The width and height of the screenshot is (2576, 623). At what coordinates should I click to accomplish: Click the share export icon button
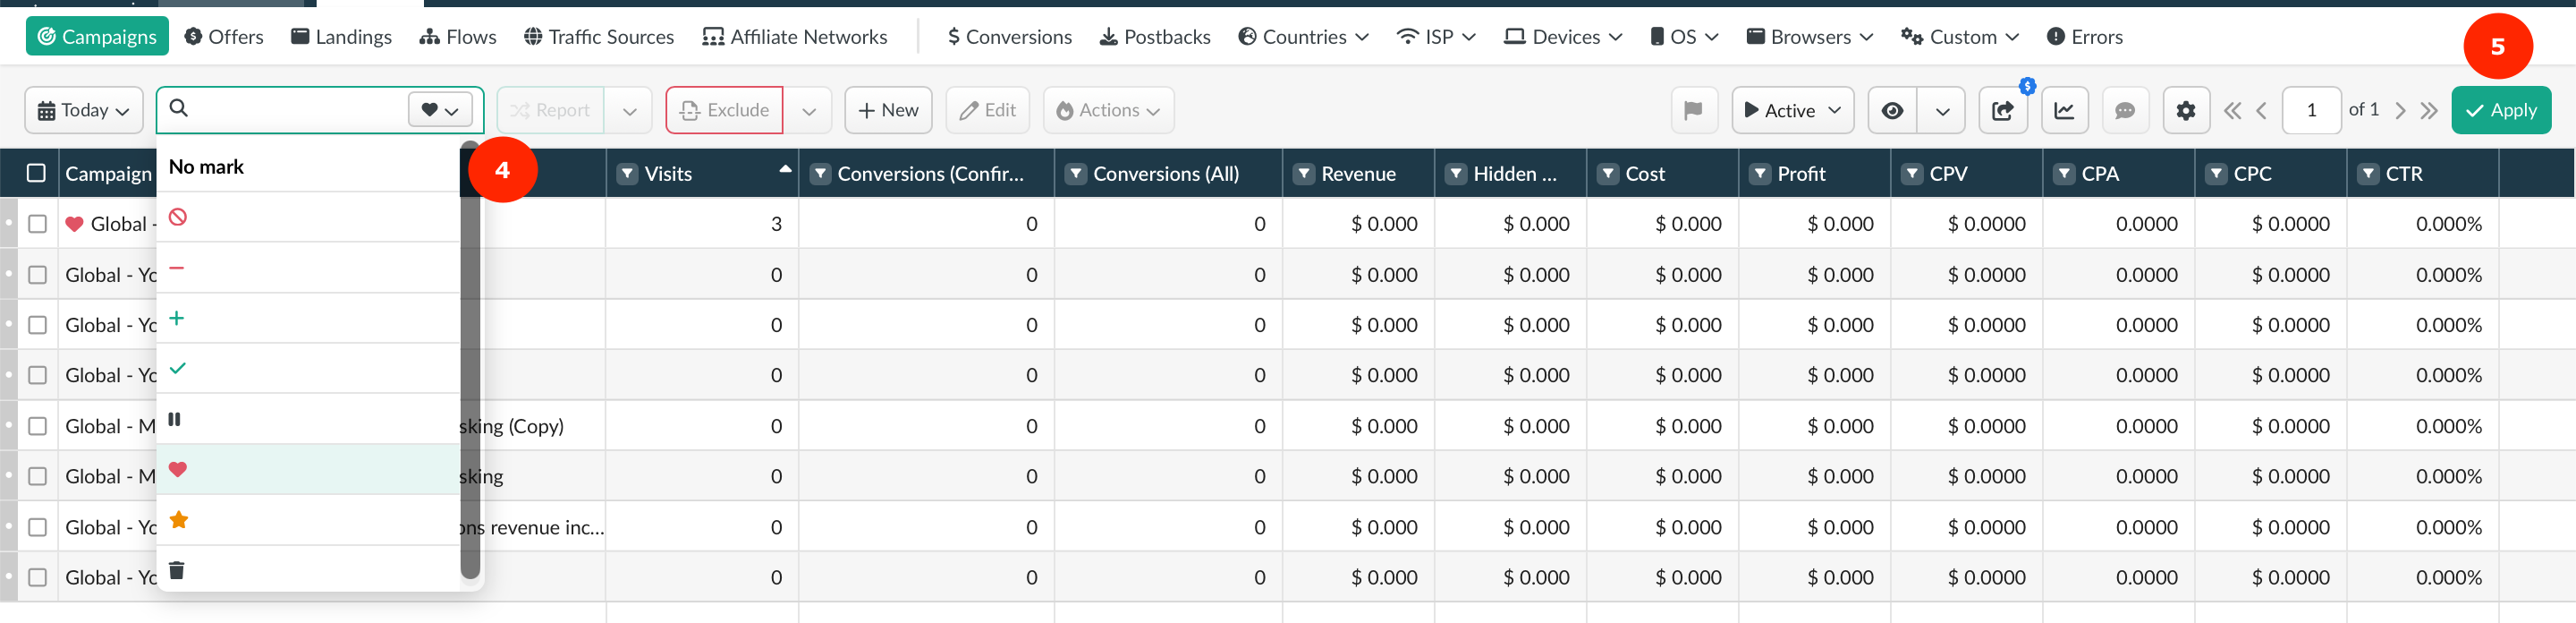click(x=2002, y=110)
